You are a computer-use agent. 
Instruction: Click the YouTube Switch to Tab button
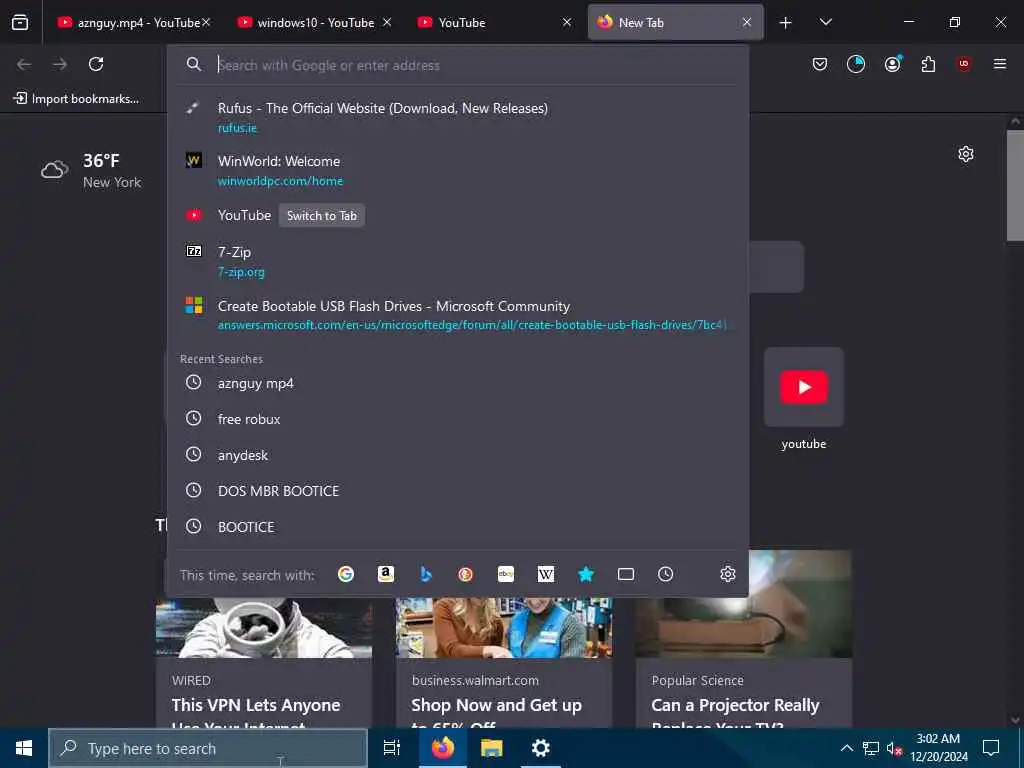[x=321, y=216]
